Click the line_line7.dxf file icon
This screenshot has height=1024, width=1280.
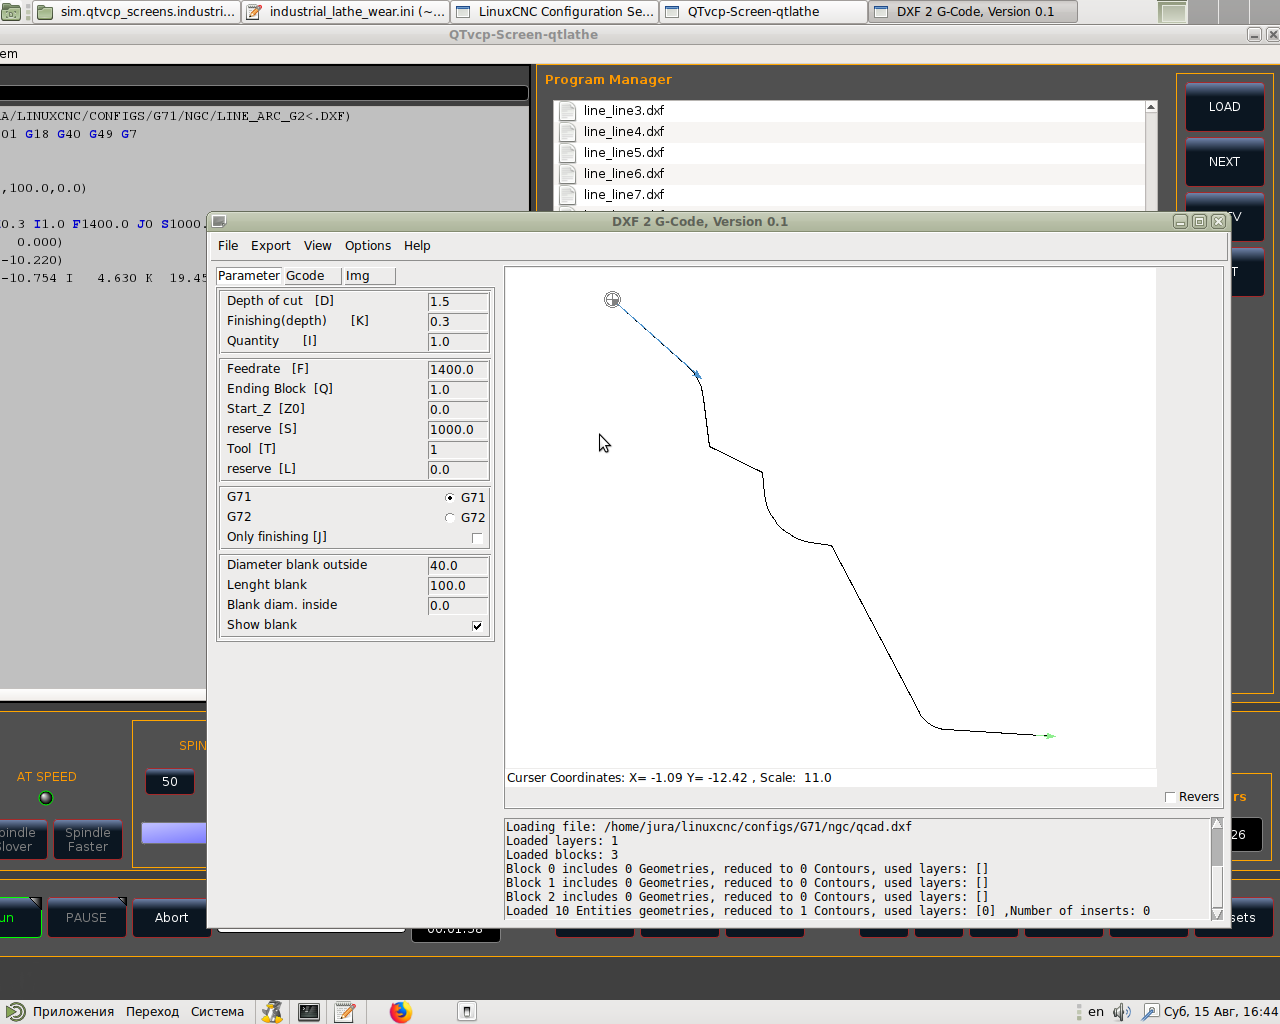[567, 195]
